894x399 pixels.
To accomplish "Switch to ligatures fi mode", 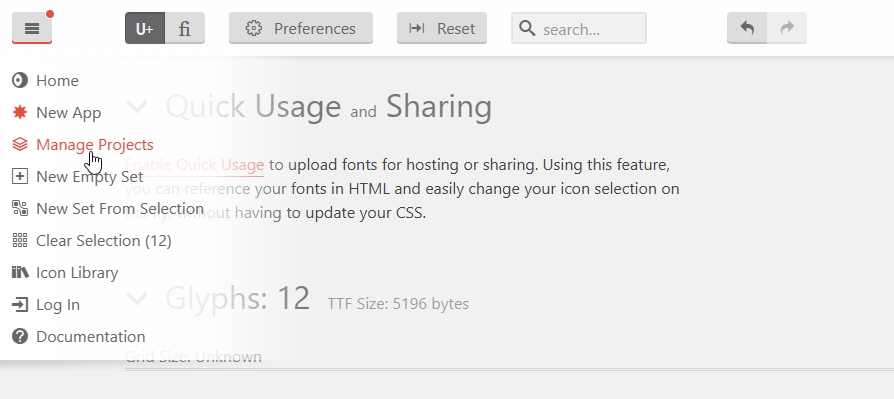I will pos(185,28).
